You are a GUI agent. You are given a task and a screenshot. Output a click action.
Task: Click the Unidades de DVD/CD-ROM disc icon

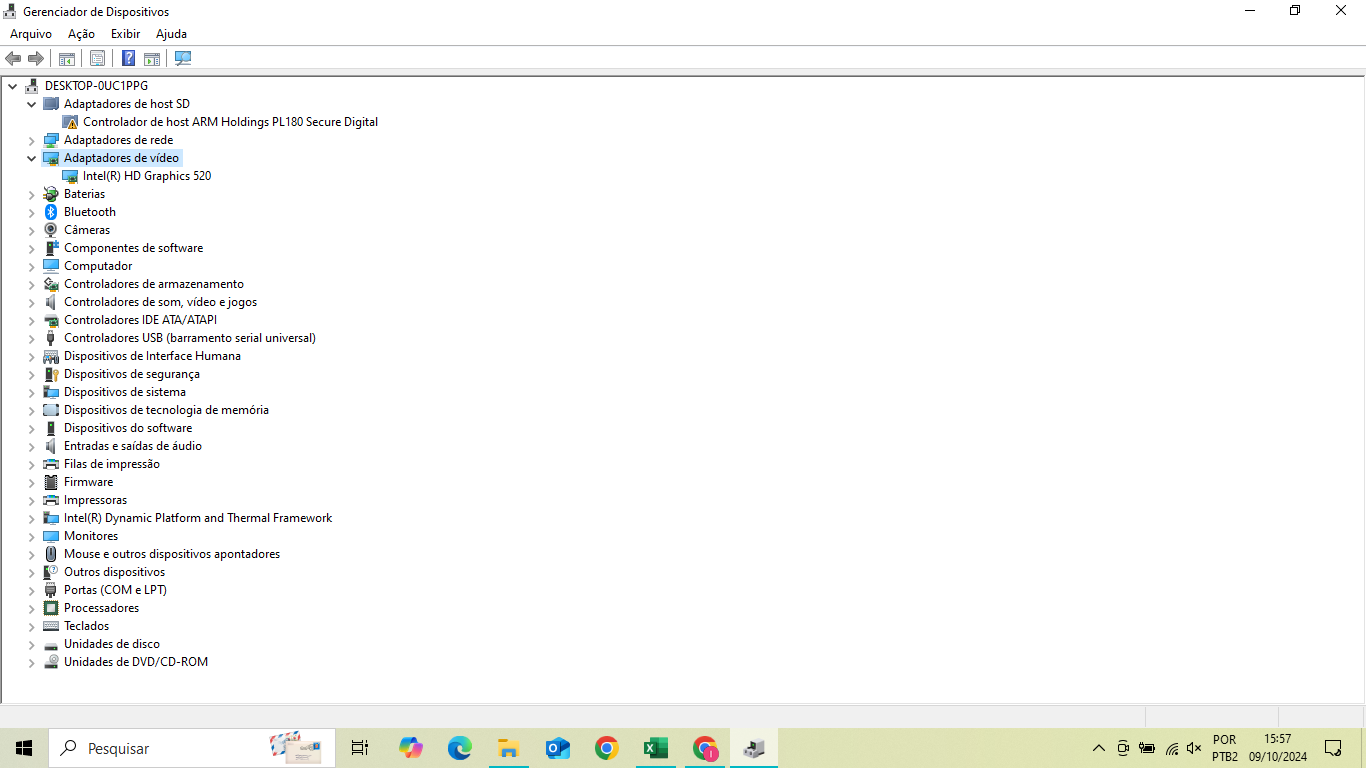51,662
